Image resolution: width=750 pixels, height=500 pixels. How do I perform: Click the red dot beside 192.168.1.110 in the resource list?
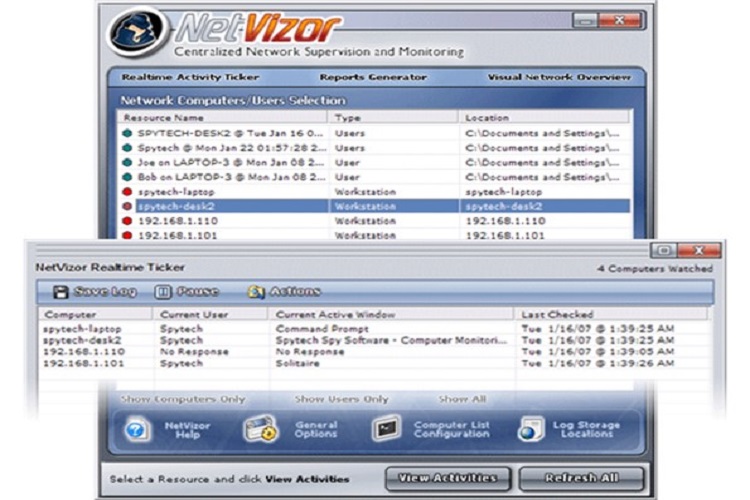127,221
